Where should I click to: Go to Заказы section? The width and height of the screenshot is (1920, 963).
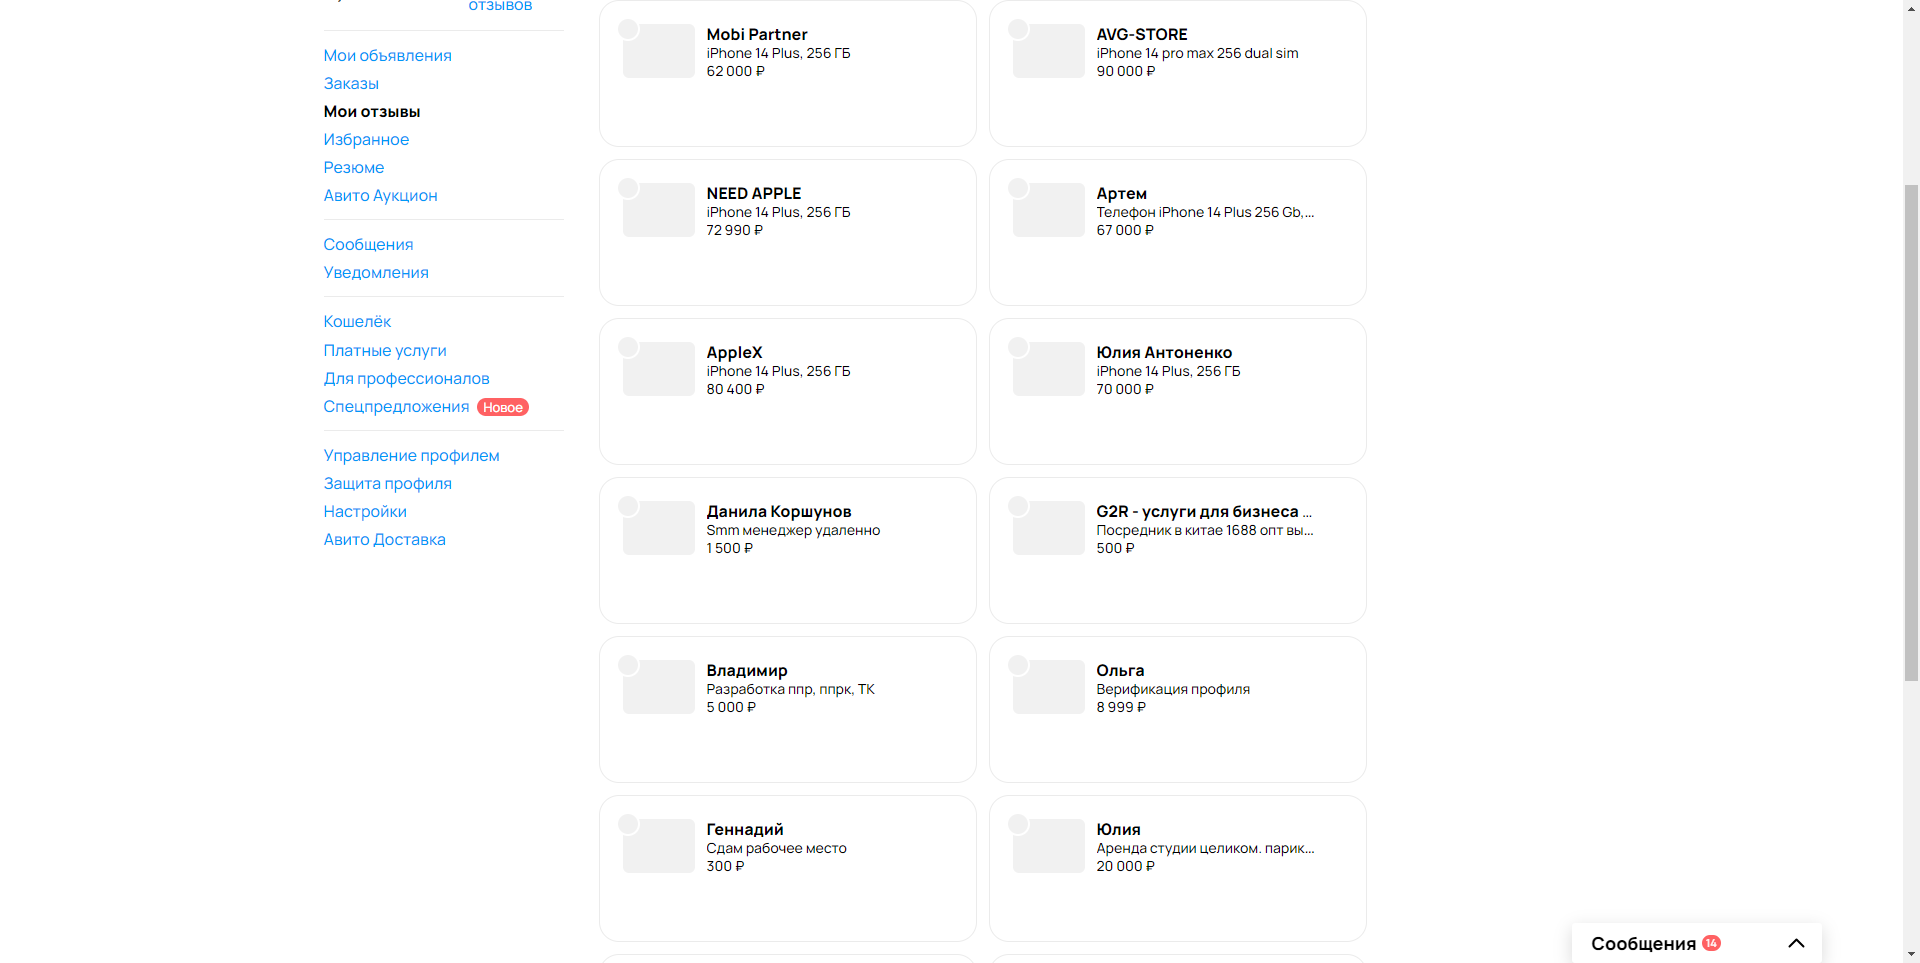(351, 83)
